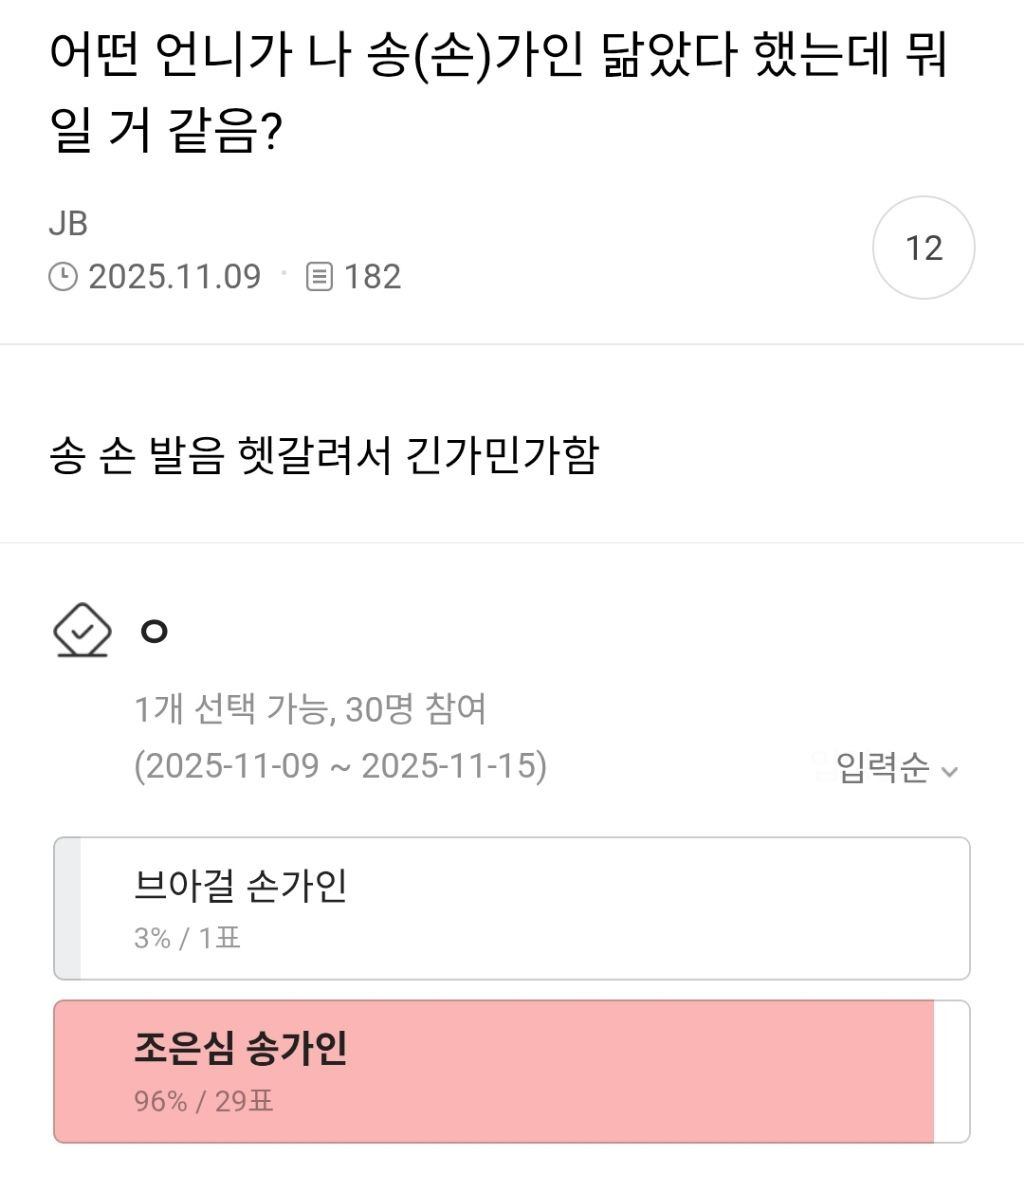1024x1191 pixels.
Task: Click the poll title ㅇ
Action: coord(154,631)
